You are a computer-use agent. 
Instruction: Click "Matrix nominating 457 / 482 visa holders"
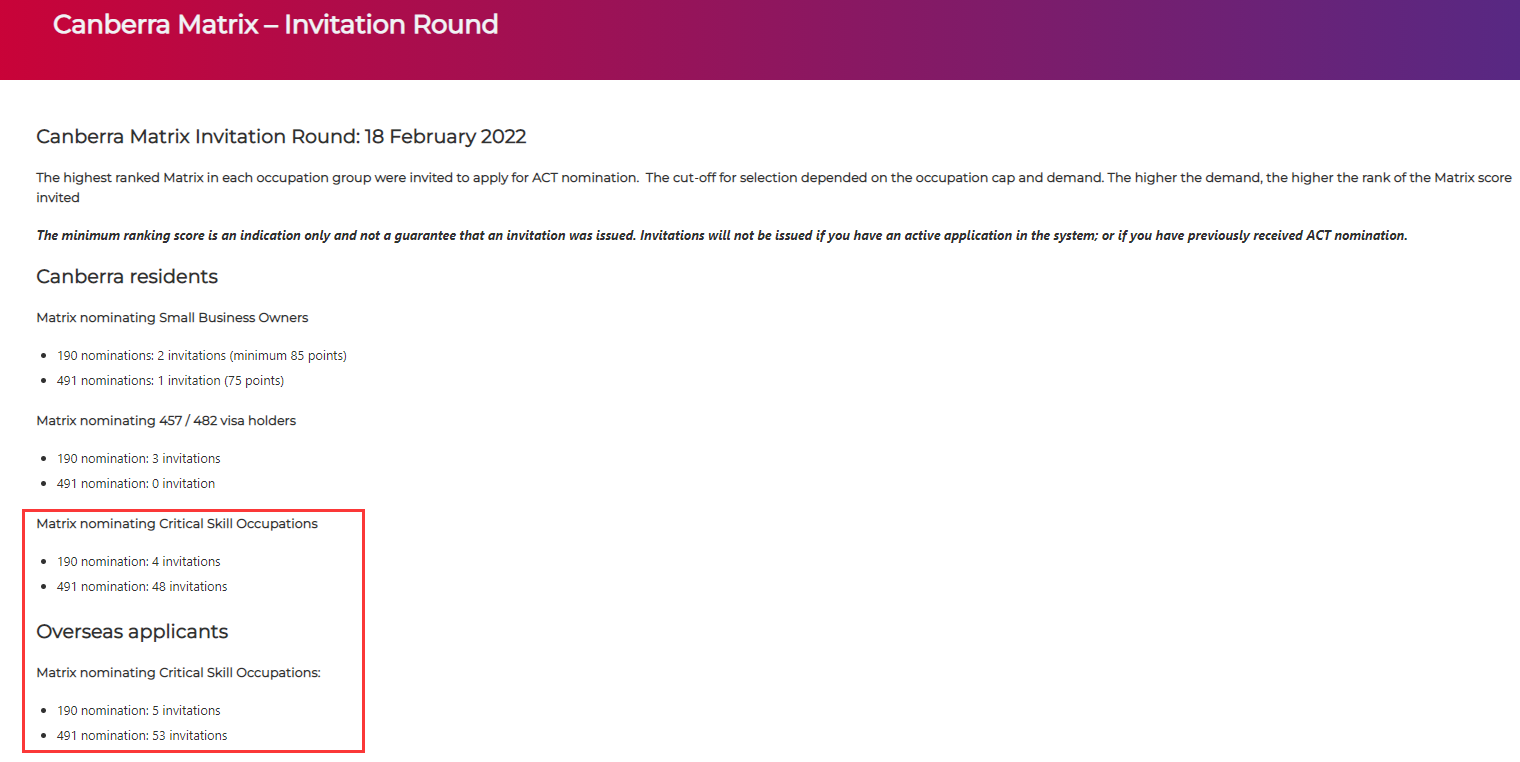click(x=166, y=421)
